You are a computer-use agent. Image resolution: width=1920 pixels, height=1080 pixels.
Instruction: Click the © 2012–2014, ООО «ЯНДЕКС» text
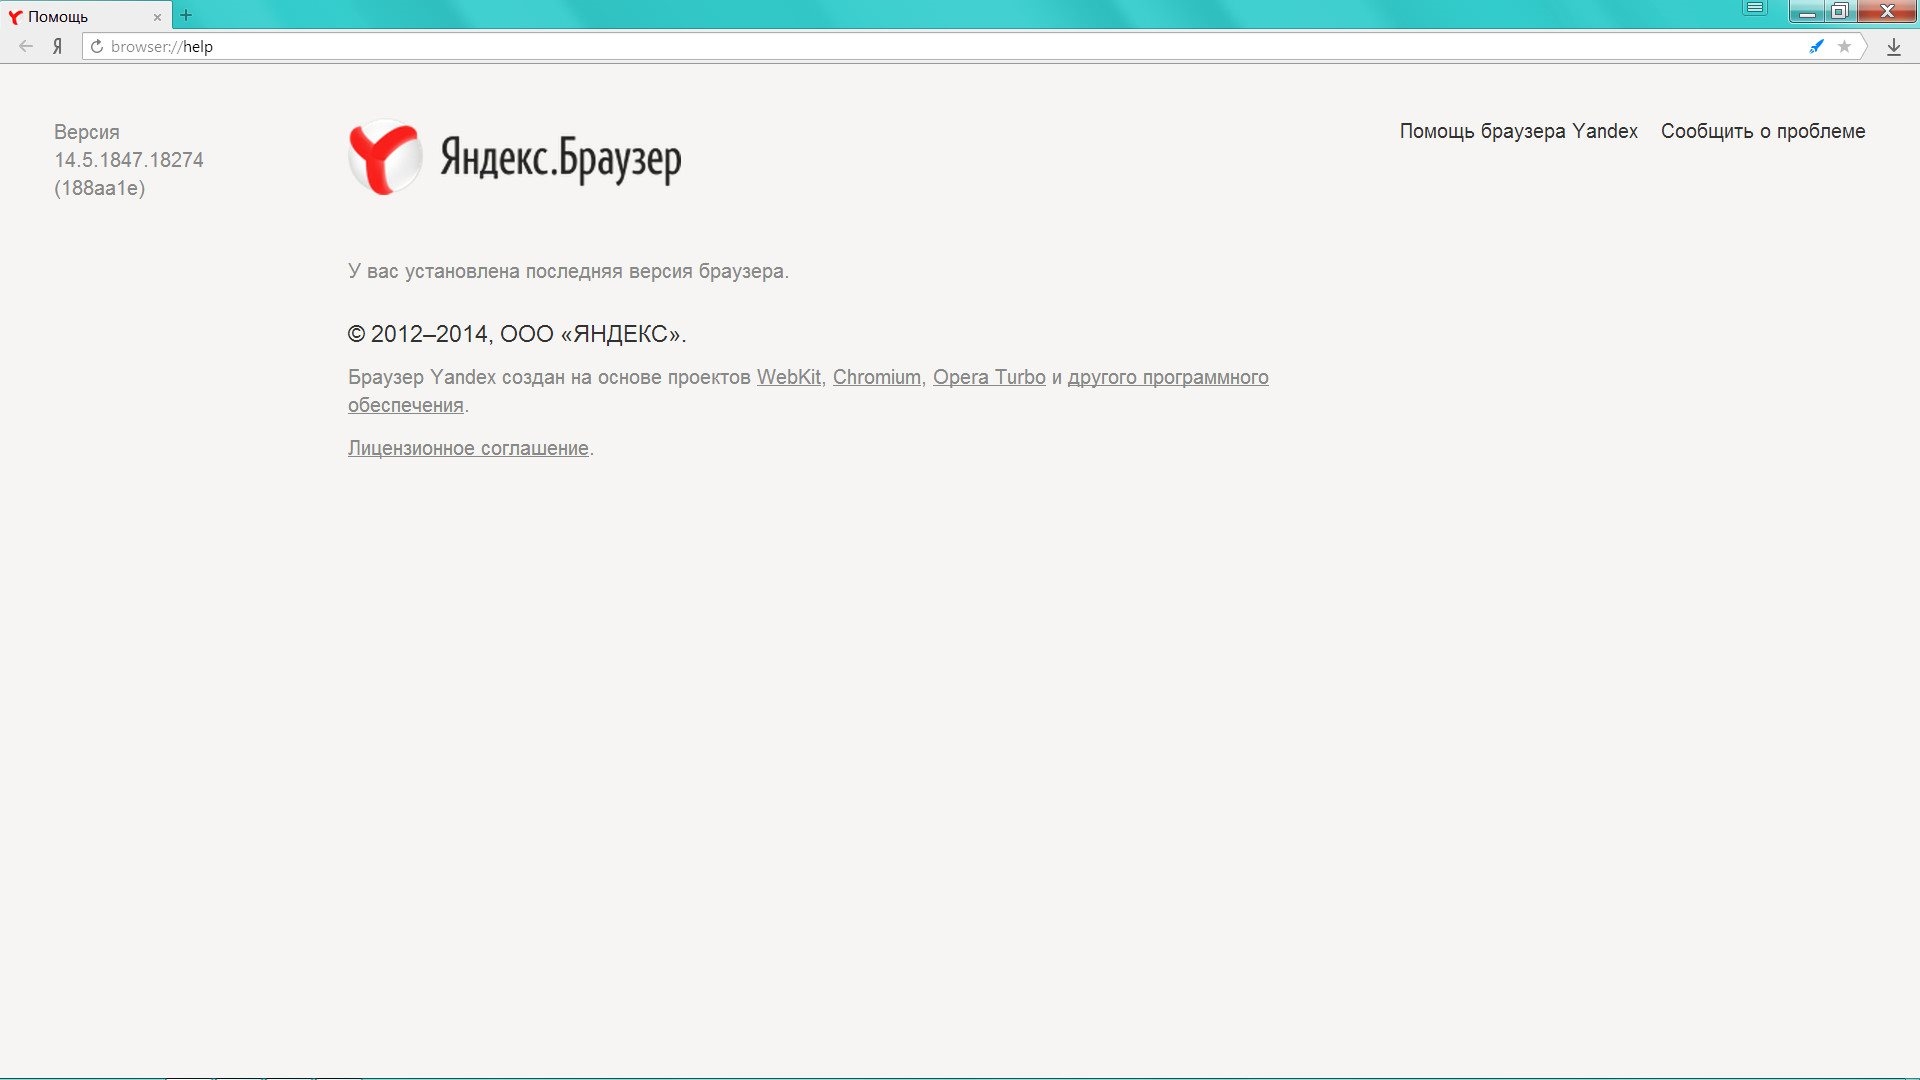point(516,334)
